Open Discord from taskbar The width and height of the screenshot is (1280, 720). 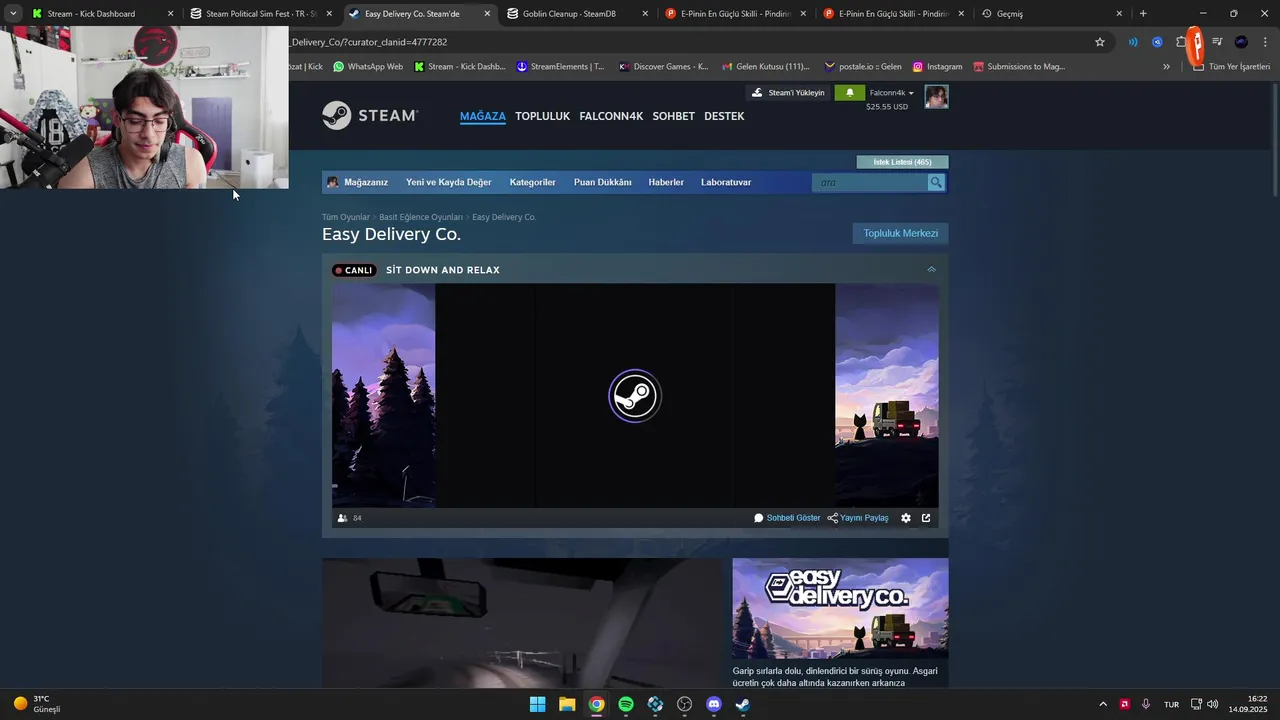714,704
